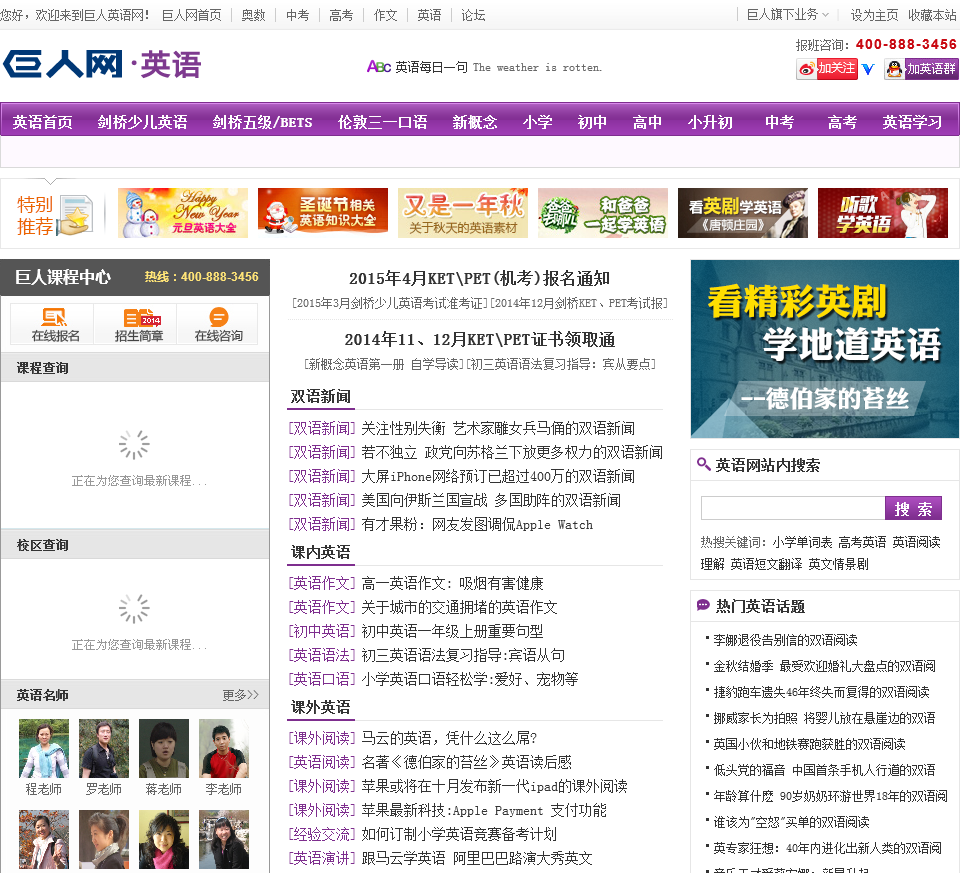960x873 pixels.
Task: Click the 在线咨询 chat icon
Action: click(218, 324)
